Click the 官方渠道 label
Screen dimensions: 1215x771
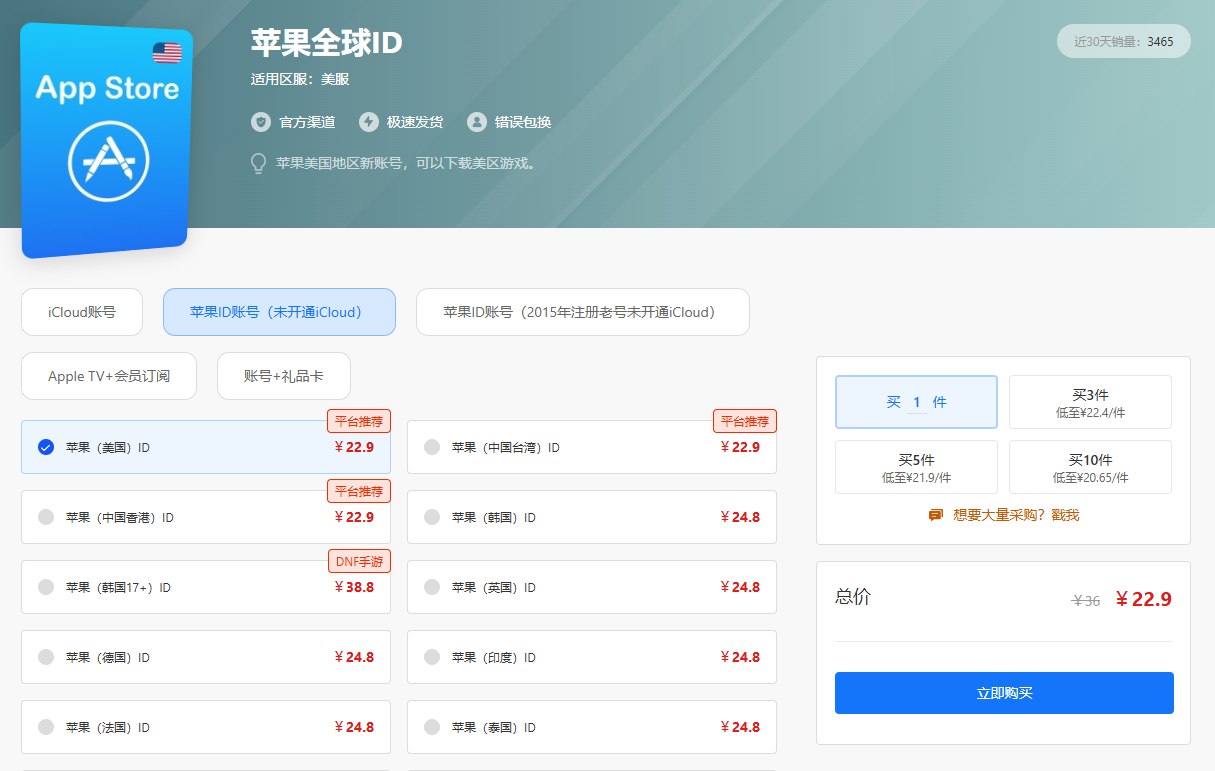coord(307,122)
